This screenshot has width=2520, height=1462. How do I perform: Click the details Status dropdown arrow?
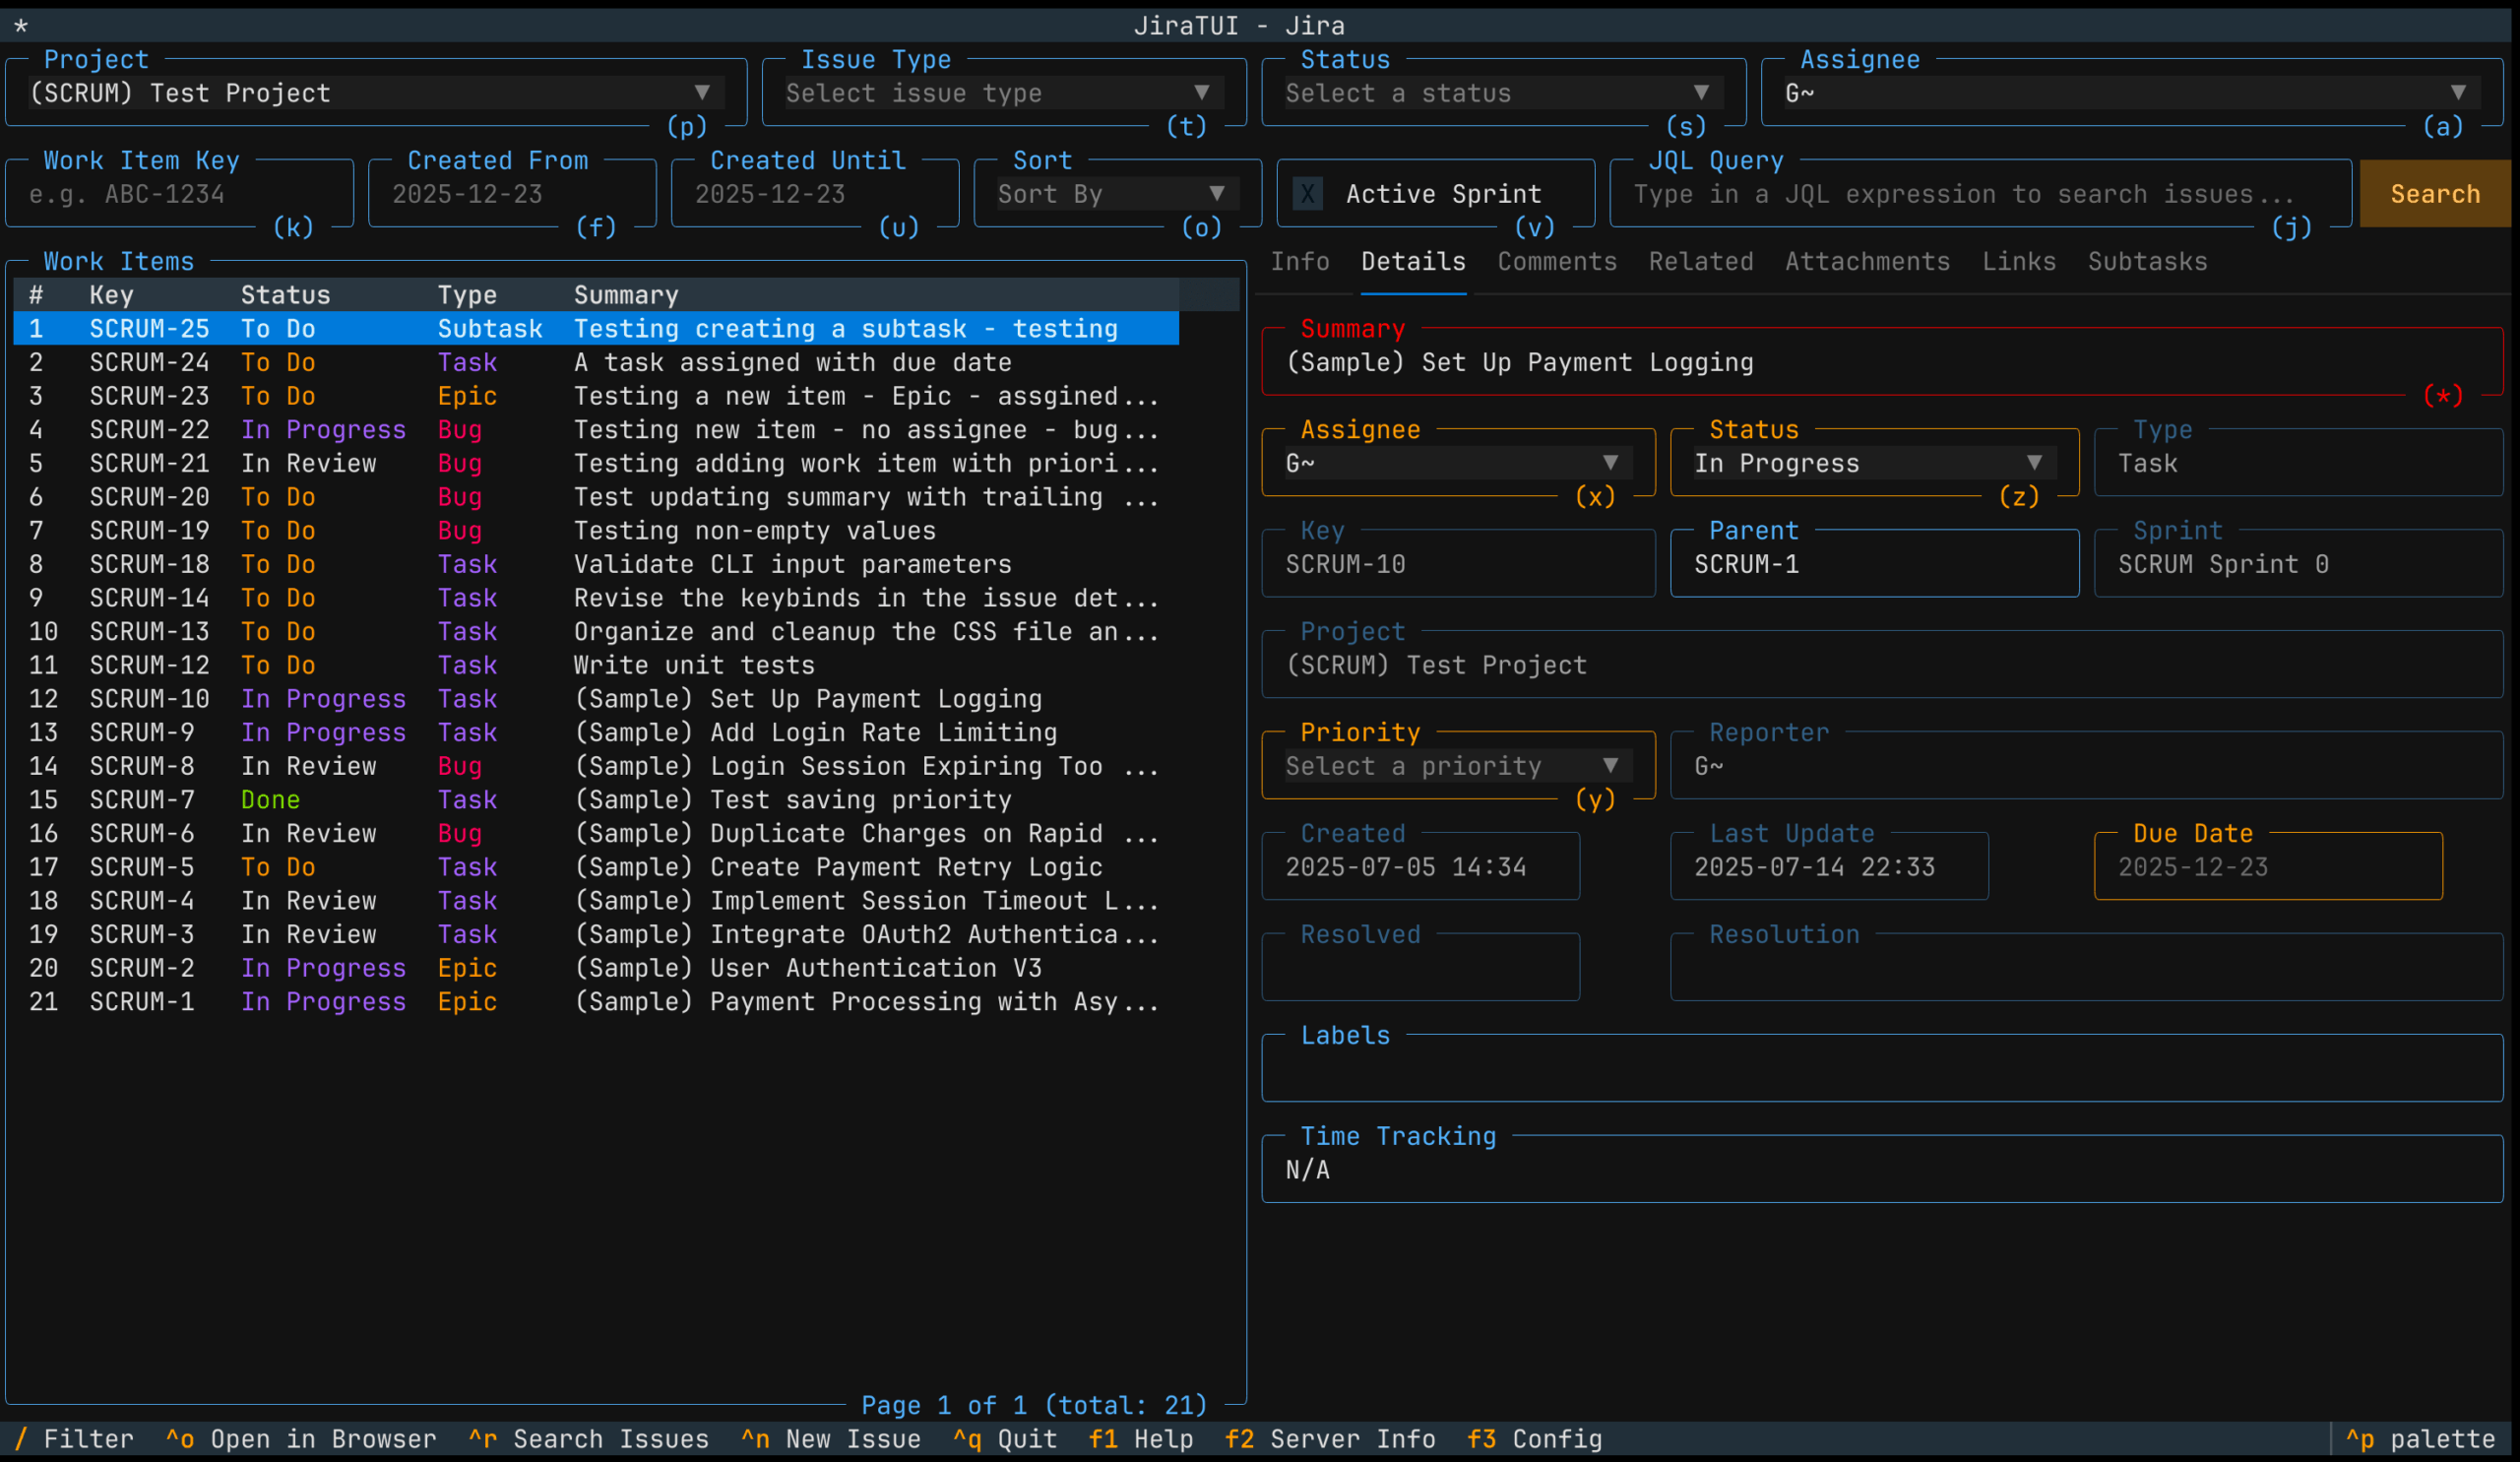point(2033,463)
